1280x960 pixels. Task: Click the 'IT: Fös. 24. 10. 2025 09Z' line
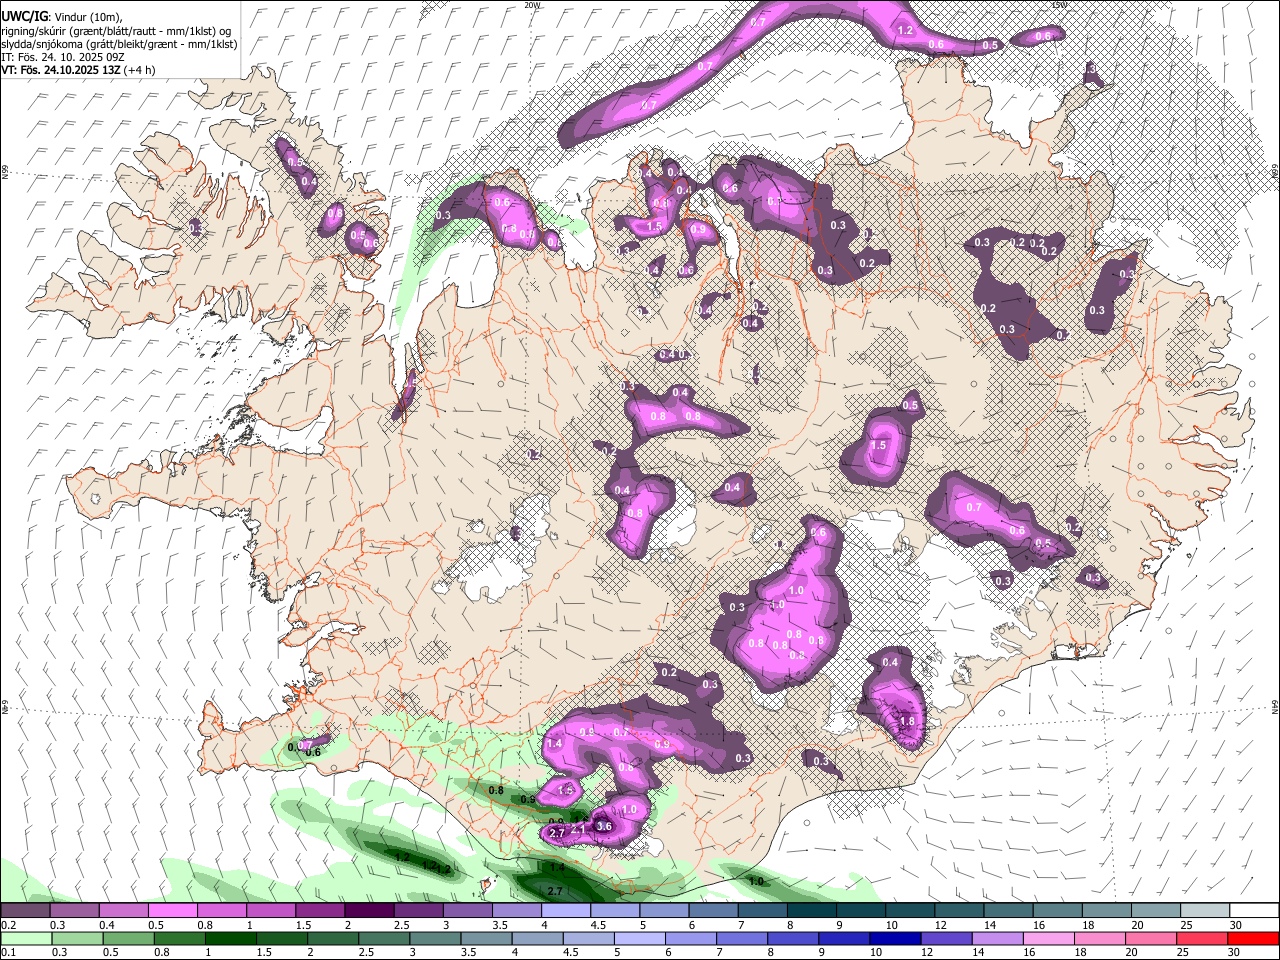coord(64,57)
